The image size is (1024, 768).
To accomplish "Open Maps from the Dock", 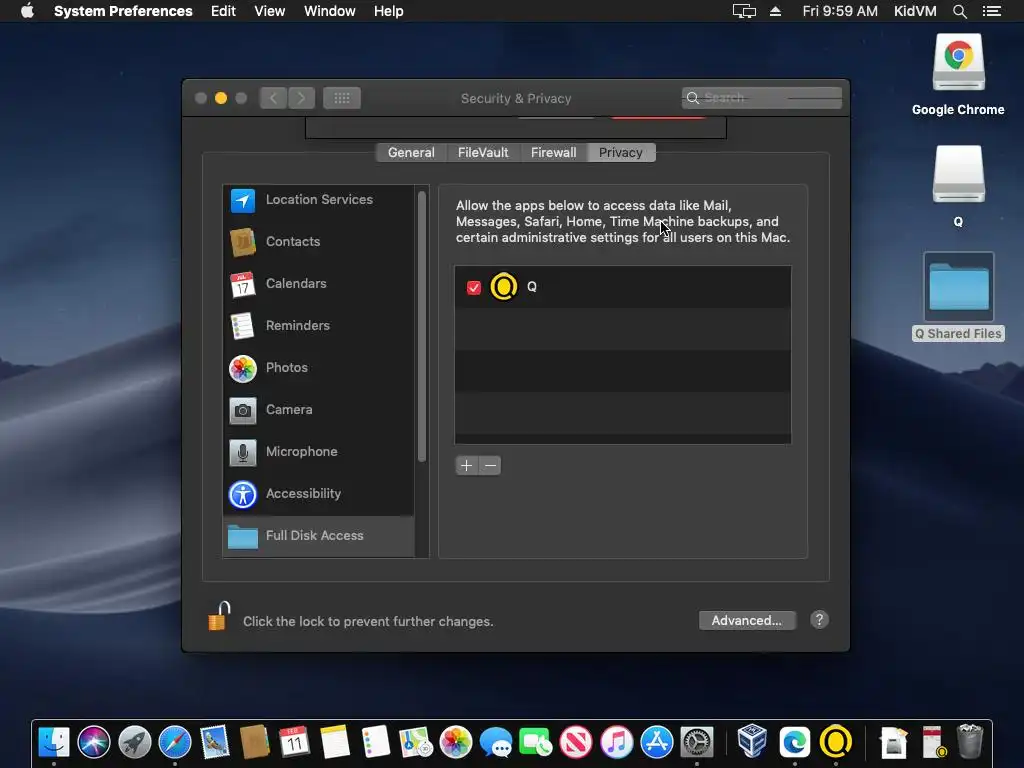I will click(416, 742).
